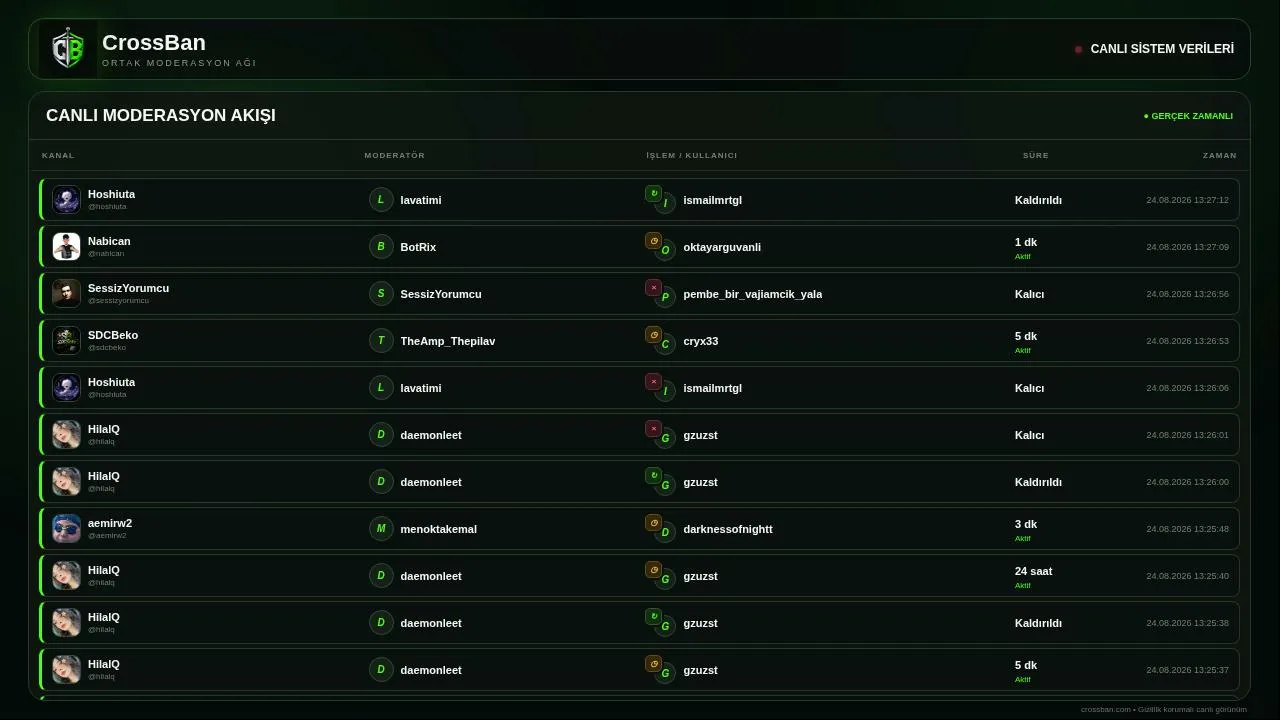Click the SDCBeko channel avatar
The width and height of the screenshot is (1280, 720).
pos(66,340)
